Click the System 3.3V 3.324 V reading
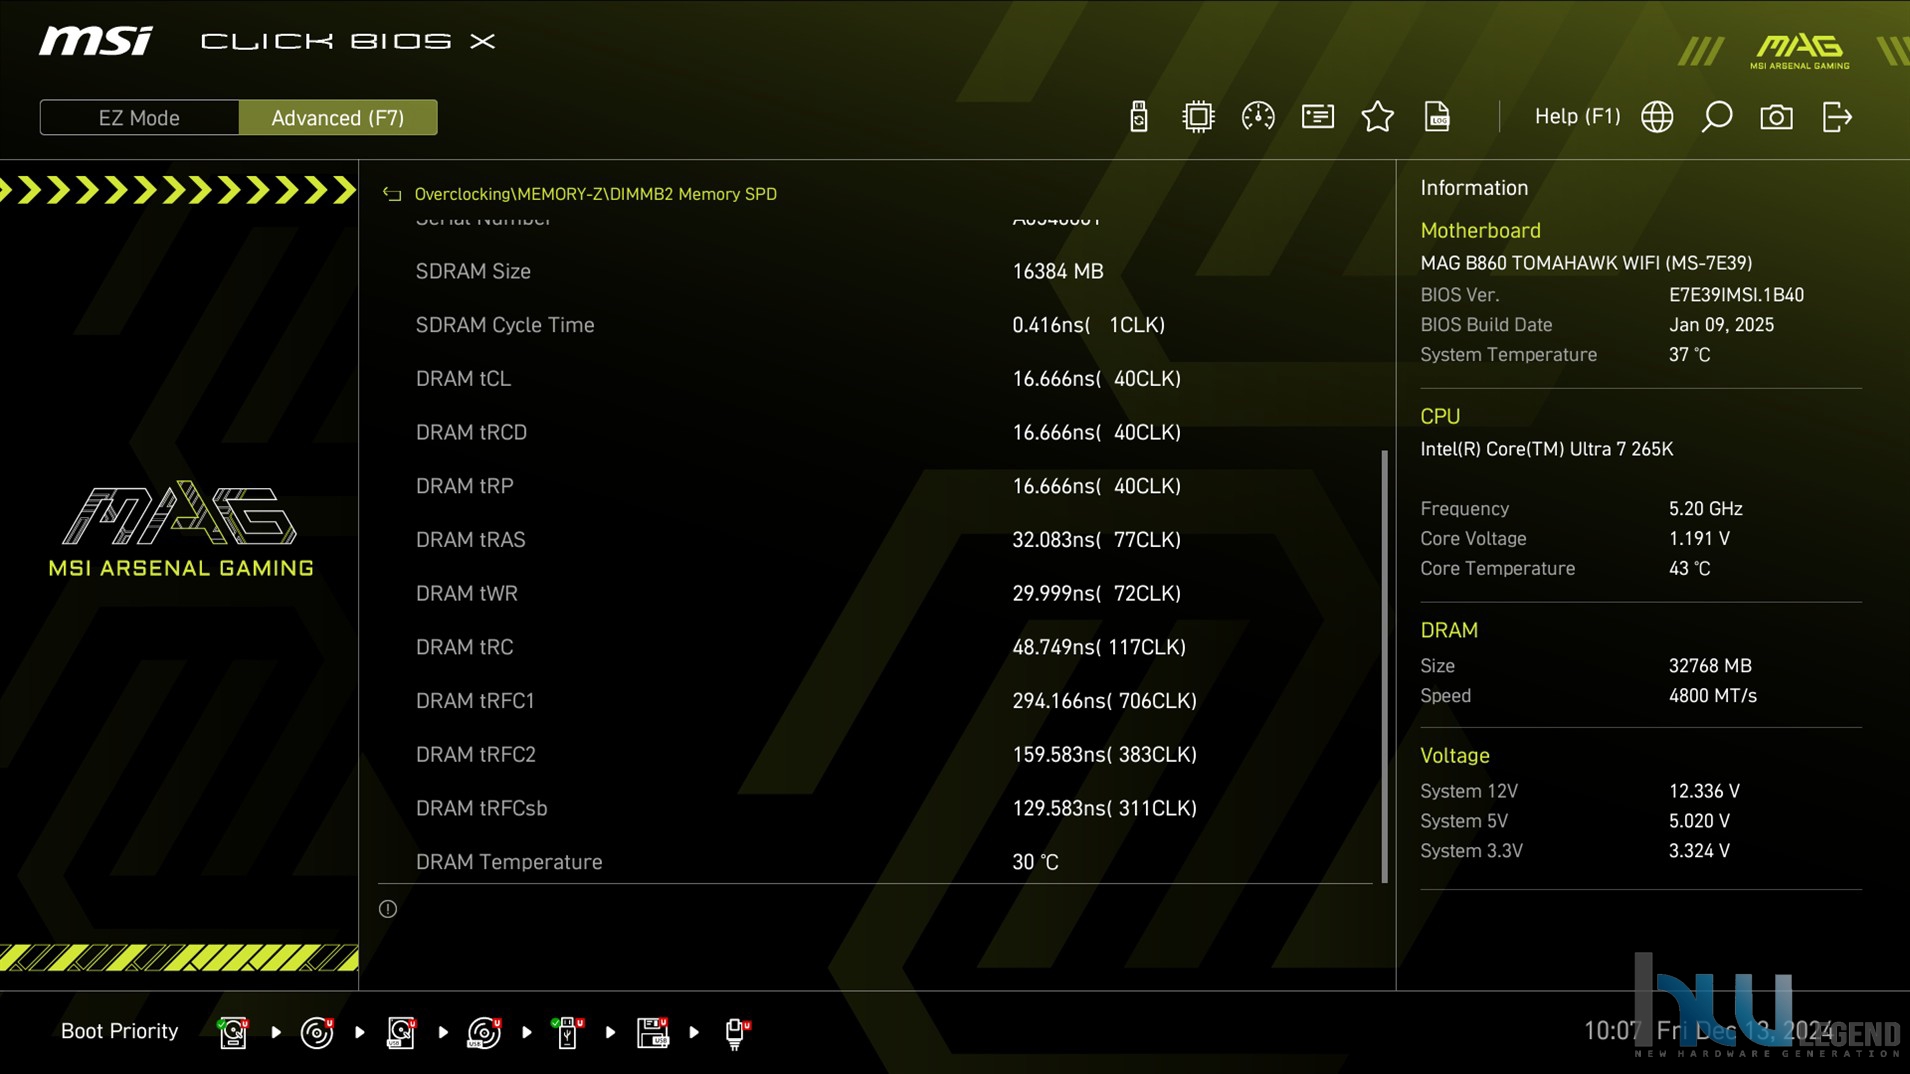 point(1699,851)
